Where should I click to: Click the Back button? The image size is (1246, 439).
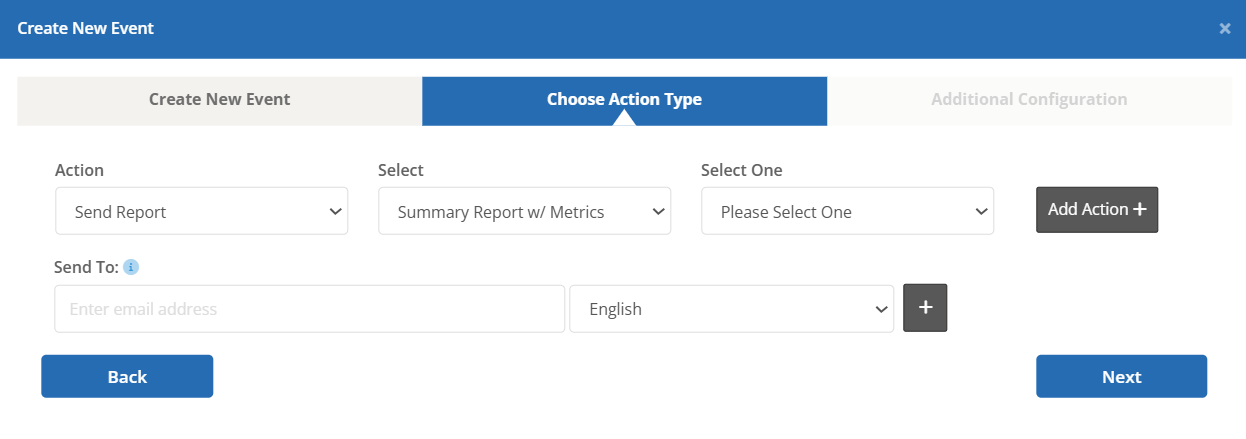point(127,376)
